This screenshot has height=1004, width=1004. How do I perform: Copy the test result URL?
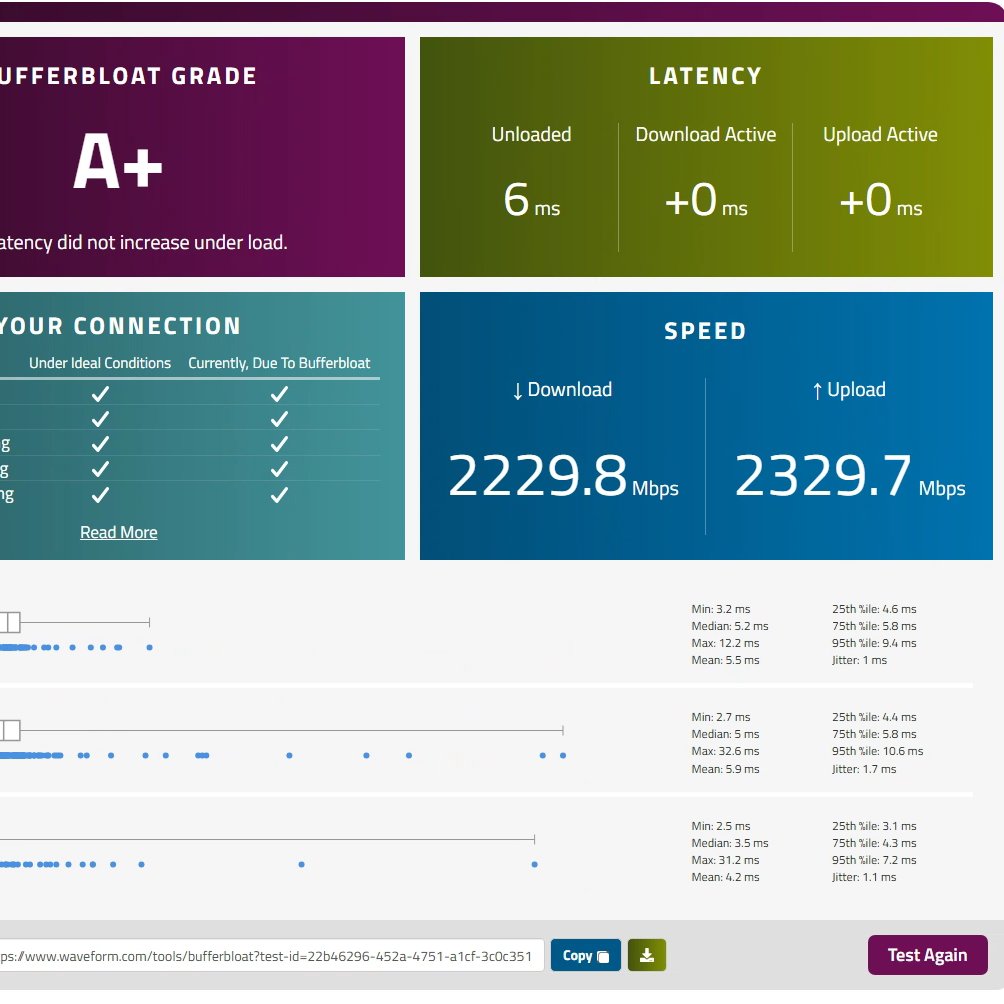[585, 955]
